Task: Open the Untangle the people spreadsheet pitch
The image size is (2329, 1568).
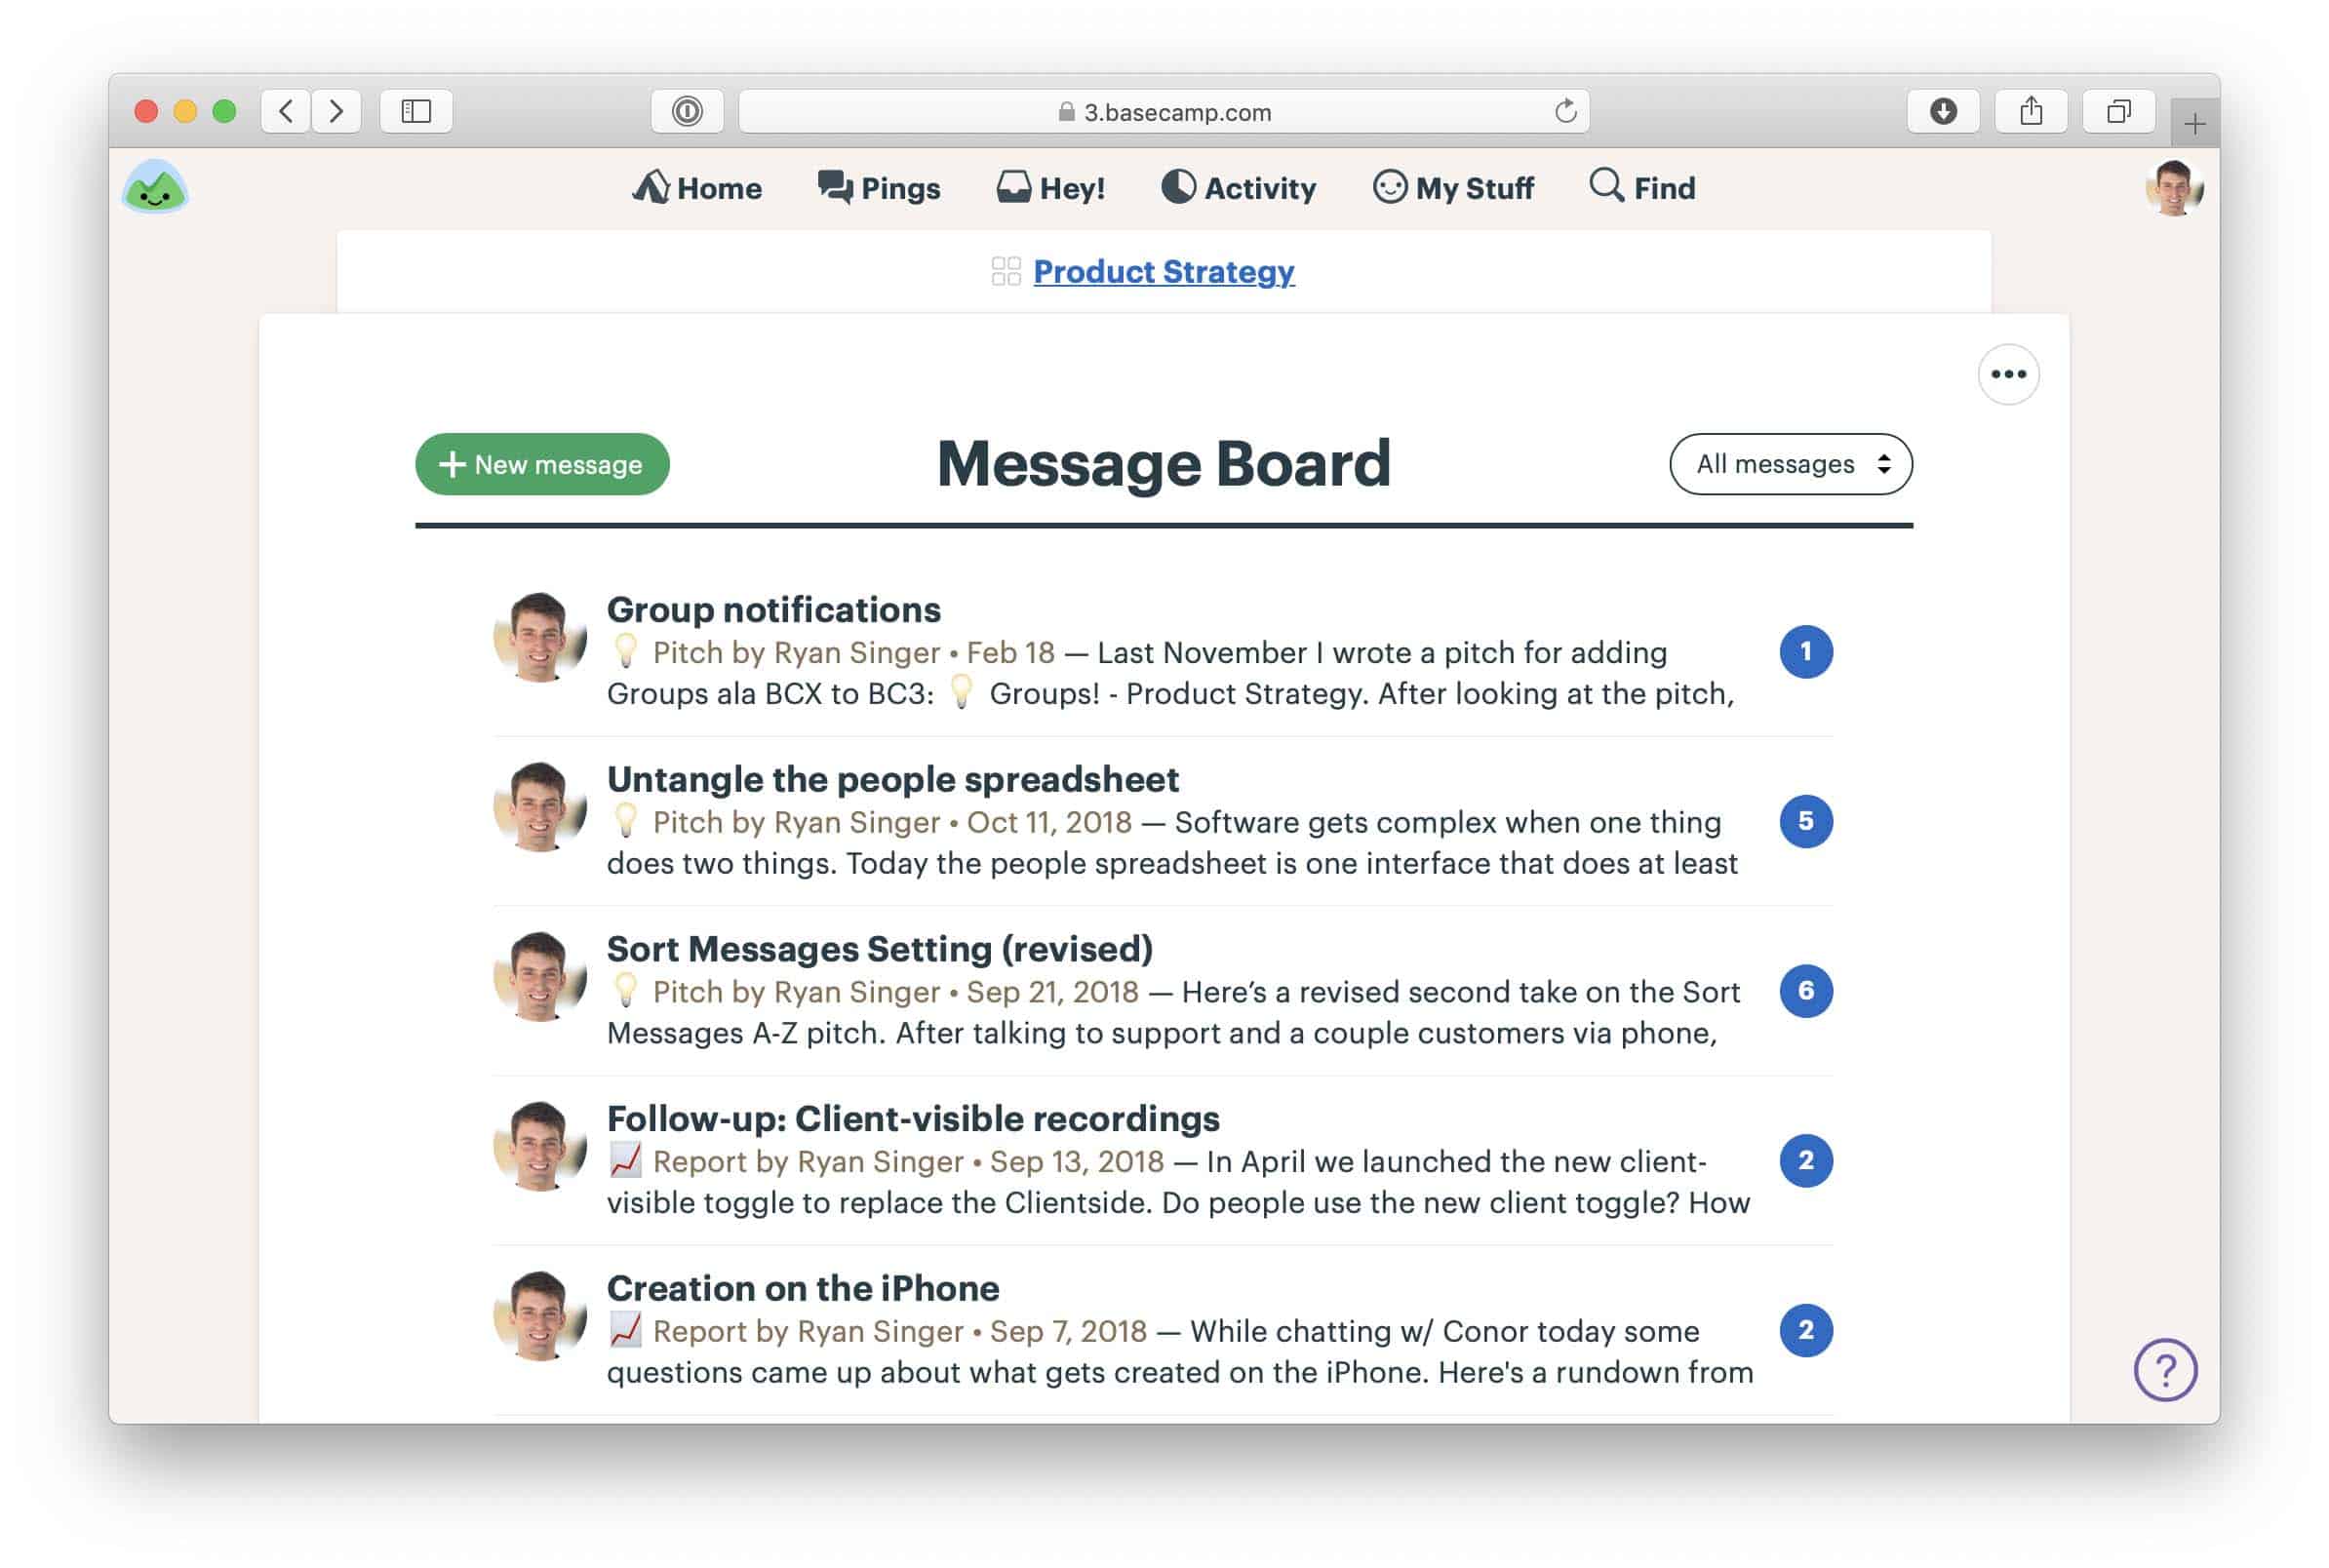Action: (x=890, y=777)
